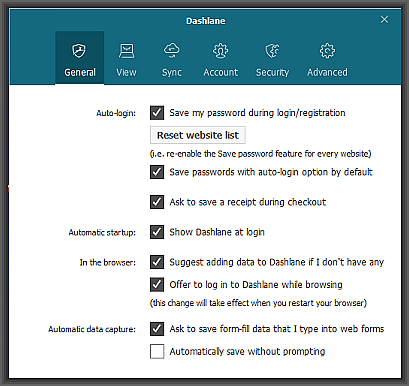Click the Automatic data capture: label

coord(92,329)
